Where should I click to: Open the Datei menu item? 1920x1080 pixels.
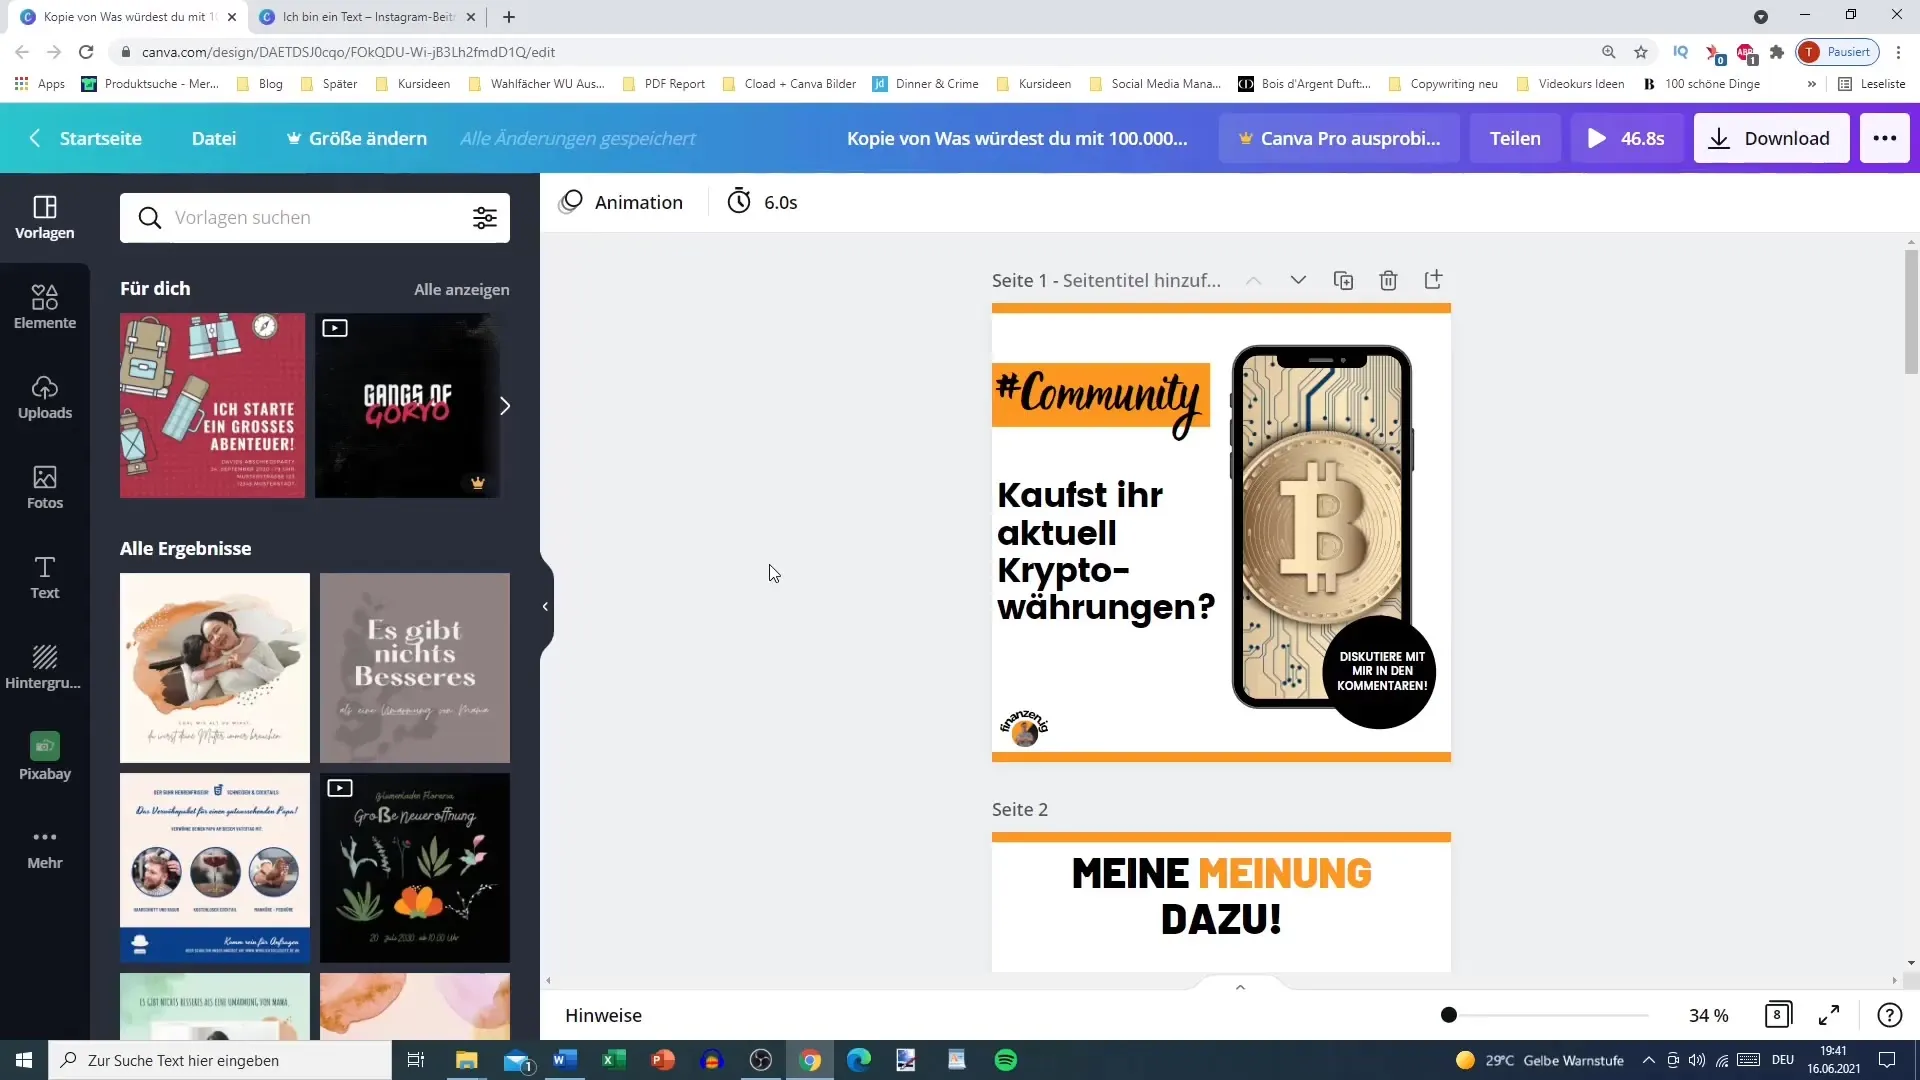(x=214, y=137)
